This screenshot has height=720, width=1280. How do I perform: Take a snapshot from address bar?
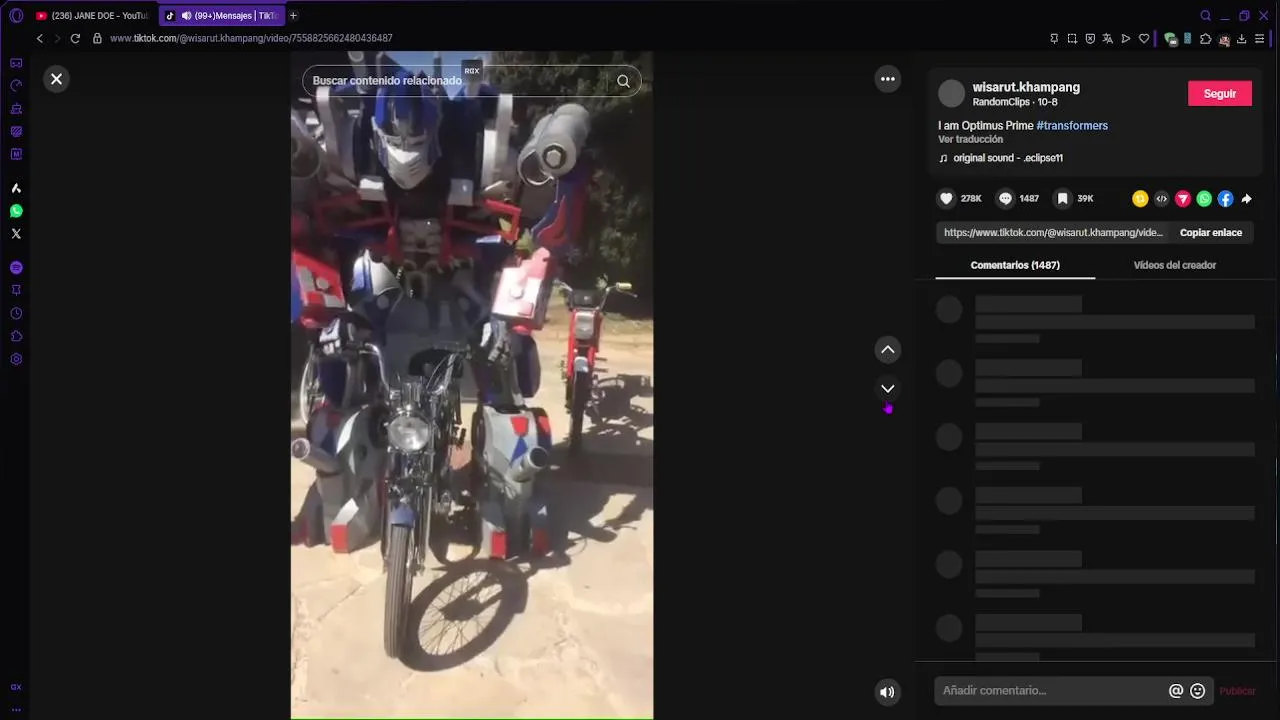(1072, 39)
